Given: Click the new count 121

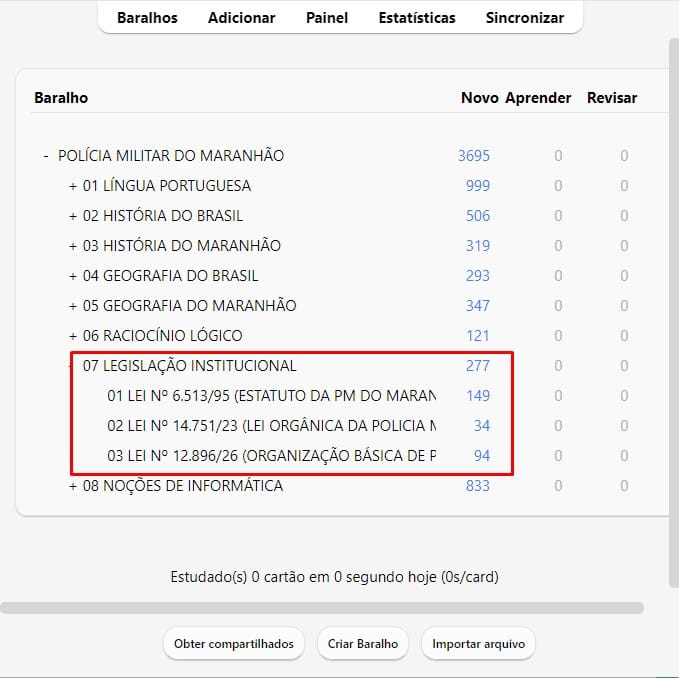Looking at the screenshot, I should point(478,336).
